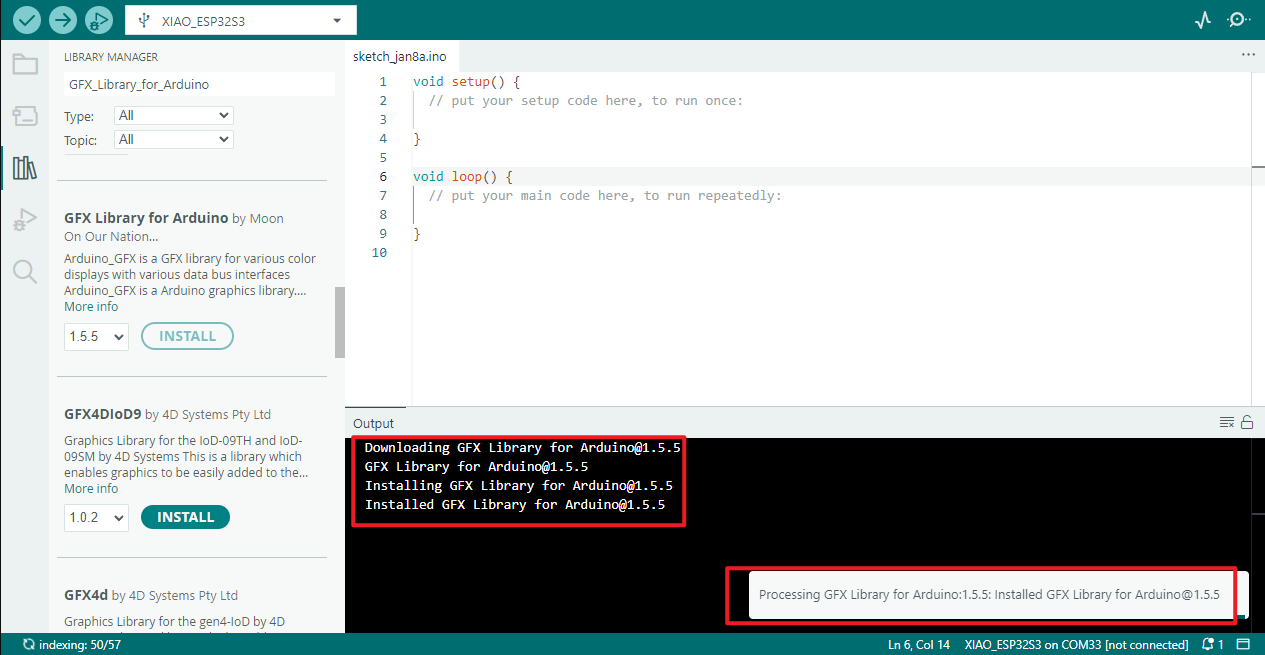Viewport: 1265px width, 655px height.
Task: Click the Upload arrow button
Action: pyautogui.click(x=63, y=20)
